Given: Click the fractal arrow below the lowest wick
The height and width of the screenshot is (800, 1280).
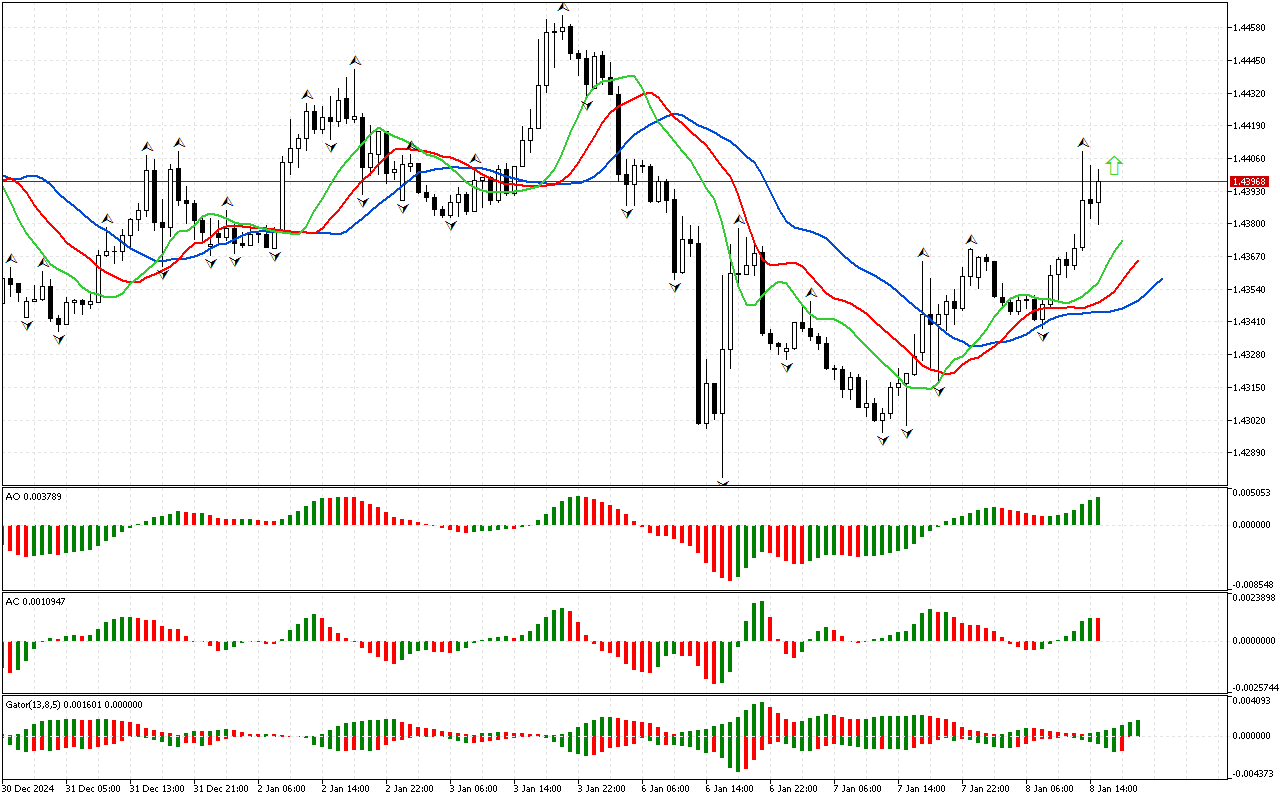Looking at the screenshot, I should (722, 483).
